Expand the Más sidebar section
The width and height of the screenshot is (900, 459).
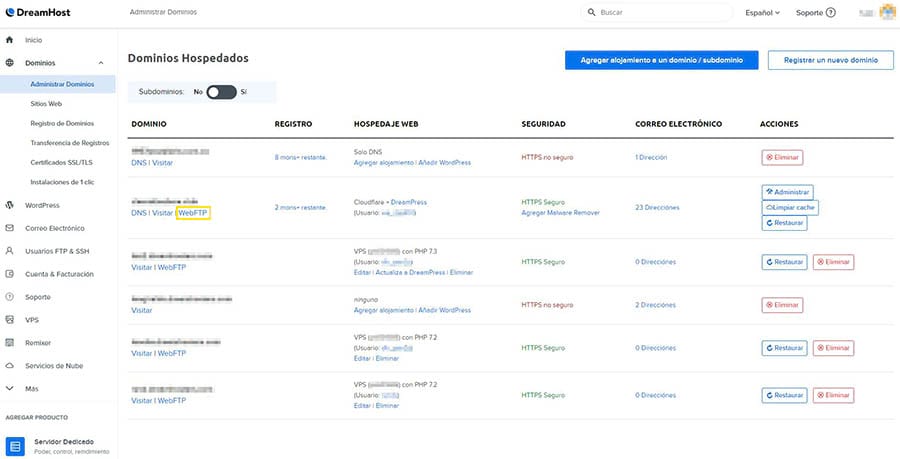(10, 388)
